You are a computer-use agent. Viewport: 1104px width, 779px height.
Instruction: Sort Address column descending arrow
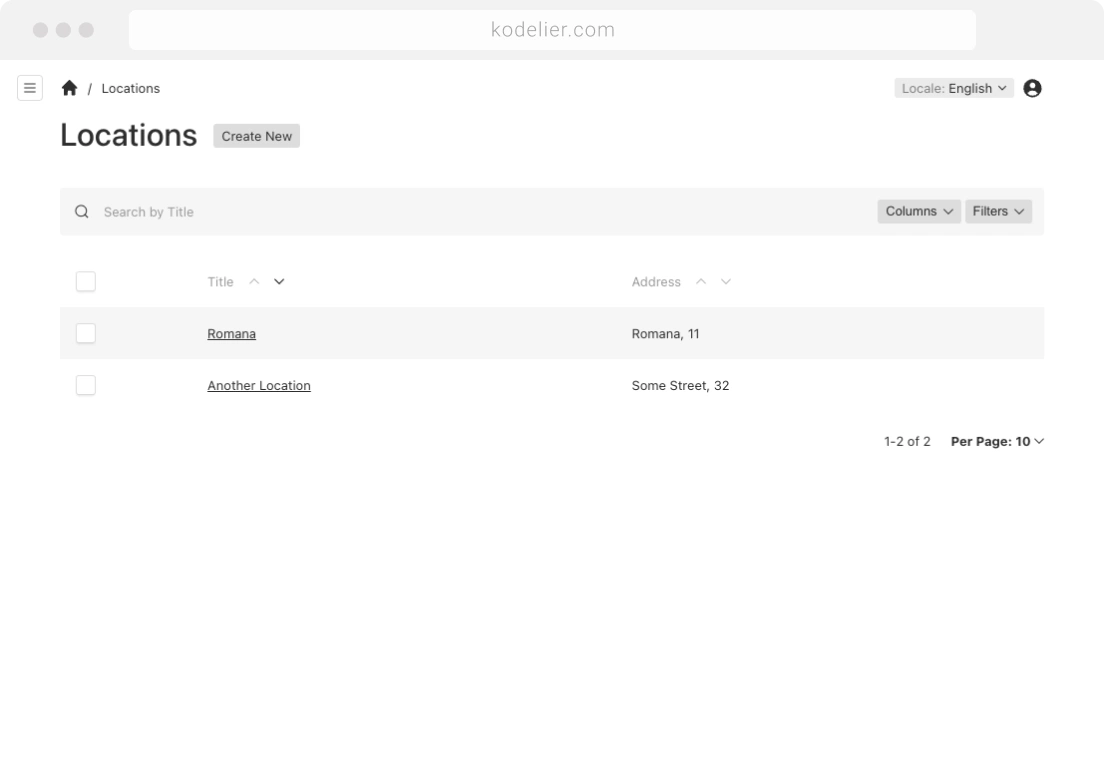click(726, 282)
